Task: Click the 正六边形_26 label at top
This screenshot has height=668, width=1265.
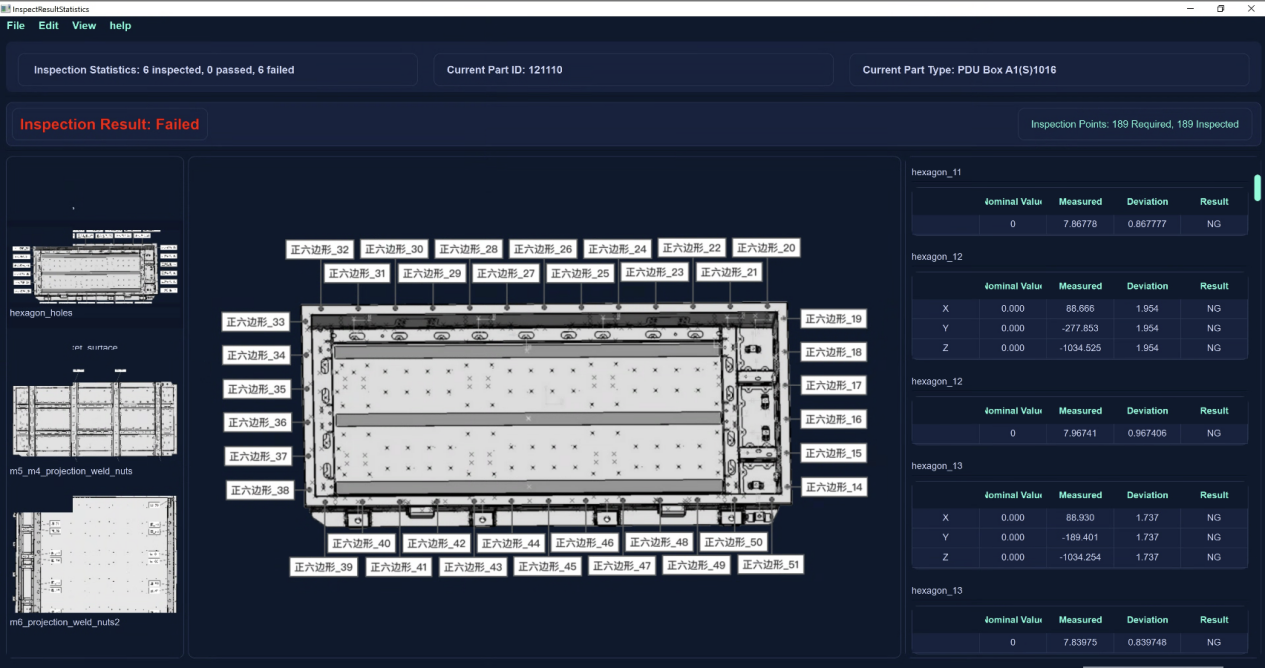Action: click(x=543, y=249)
